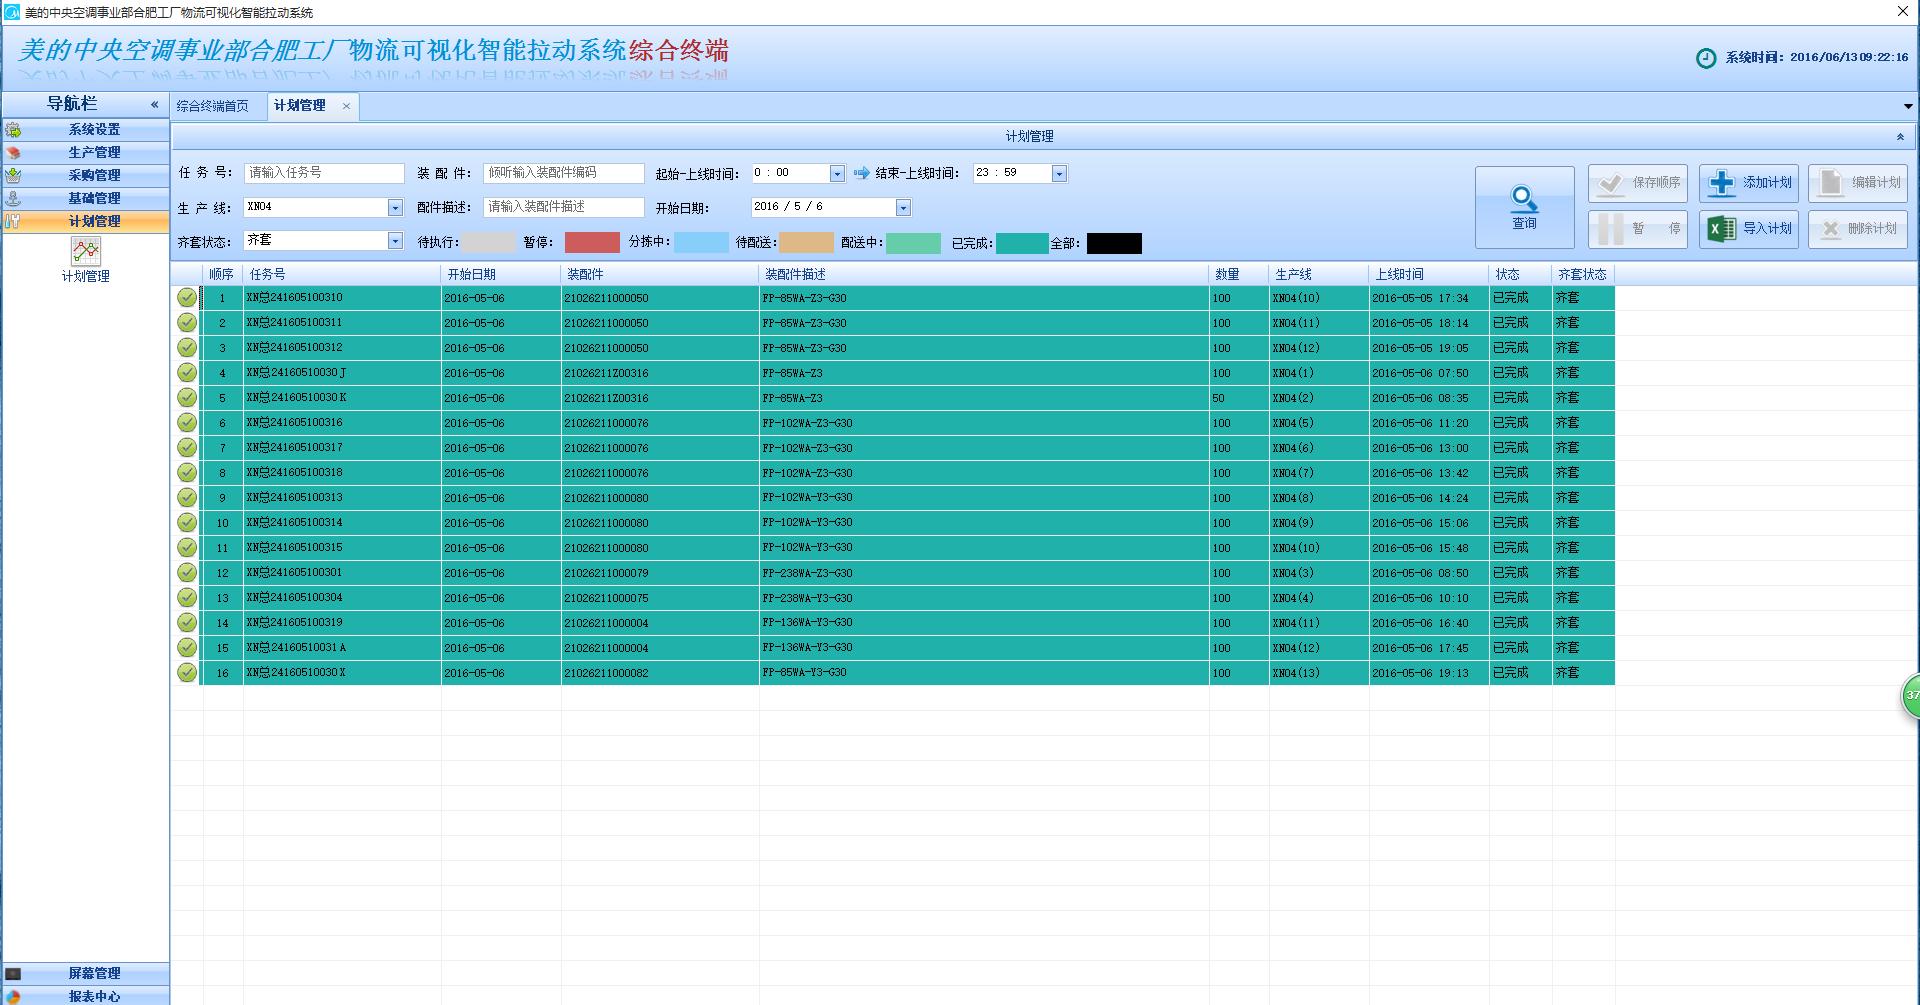Click the 基础管理 sidebar icon
This screenshot has width=1920, height=1005.
13,199
